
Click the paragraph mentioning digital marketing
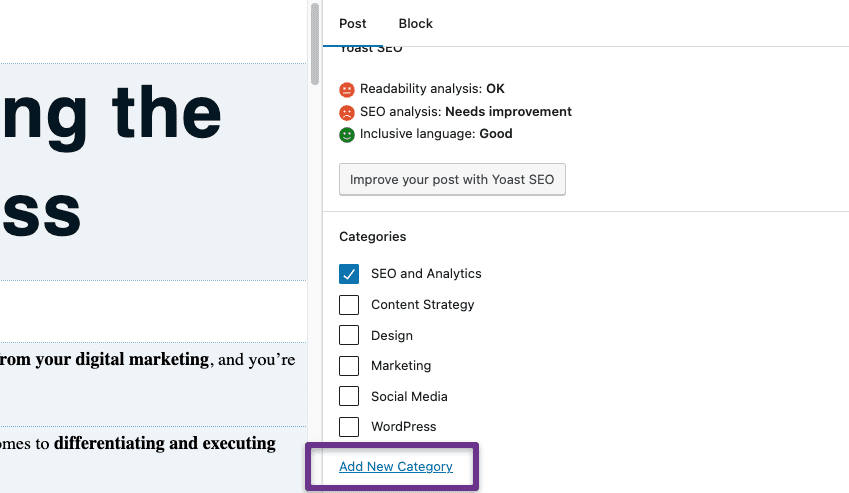point(150,360)
